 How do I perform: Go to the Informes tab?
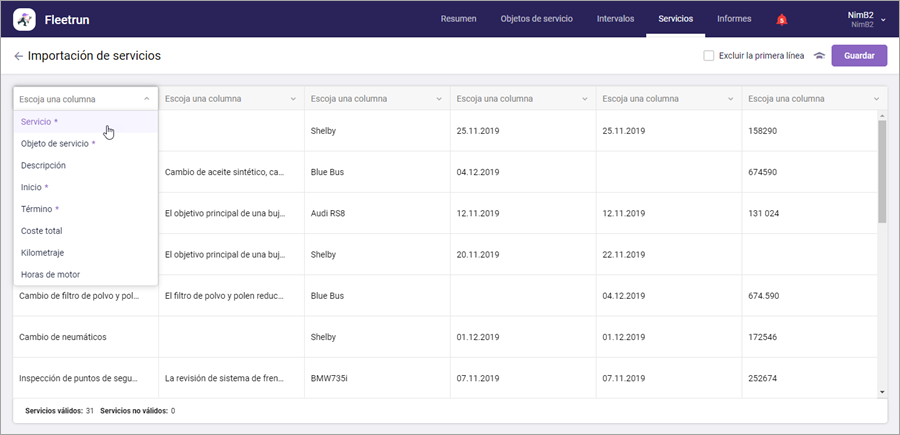734,19
